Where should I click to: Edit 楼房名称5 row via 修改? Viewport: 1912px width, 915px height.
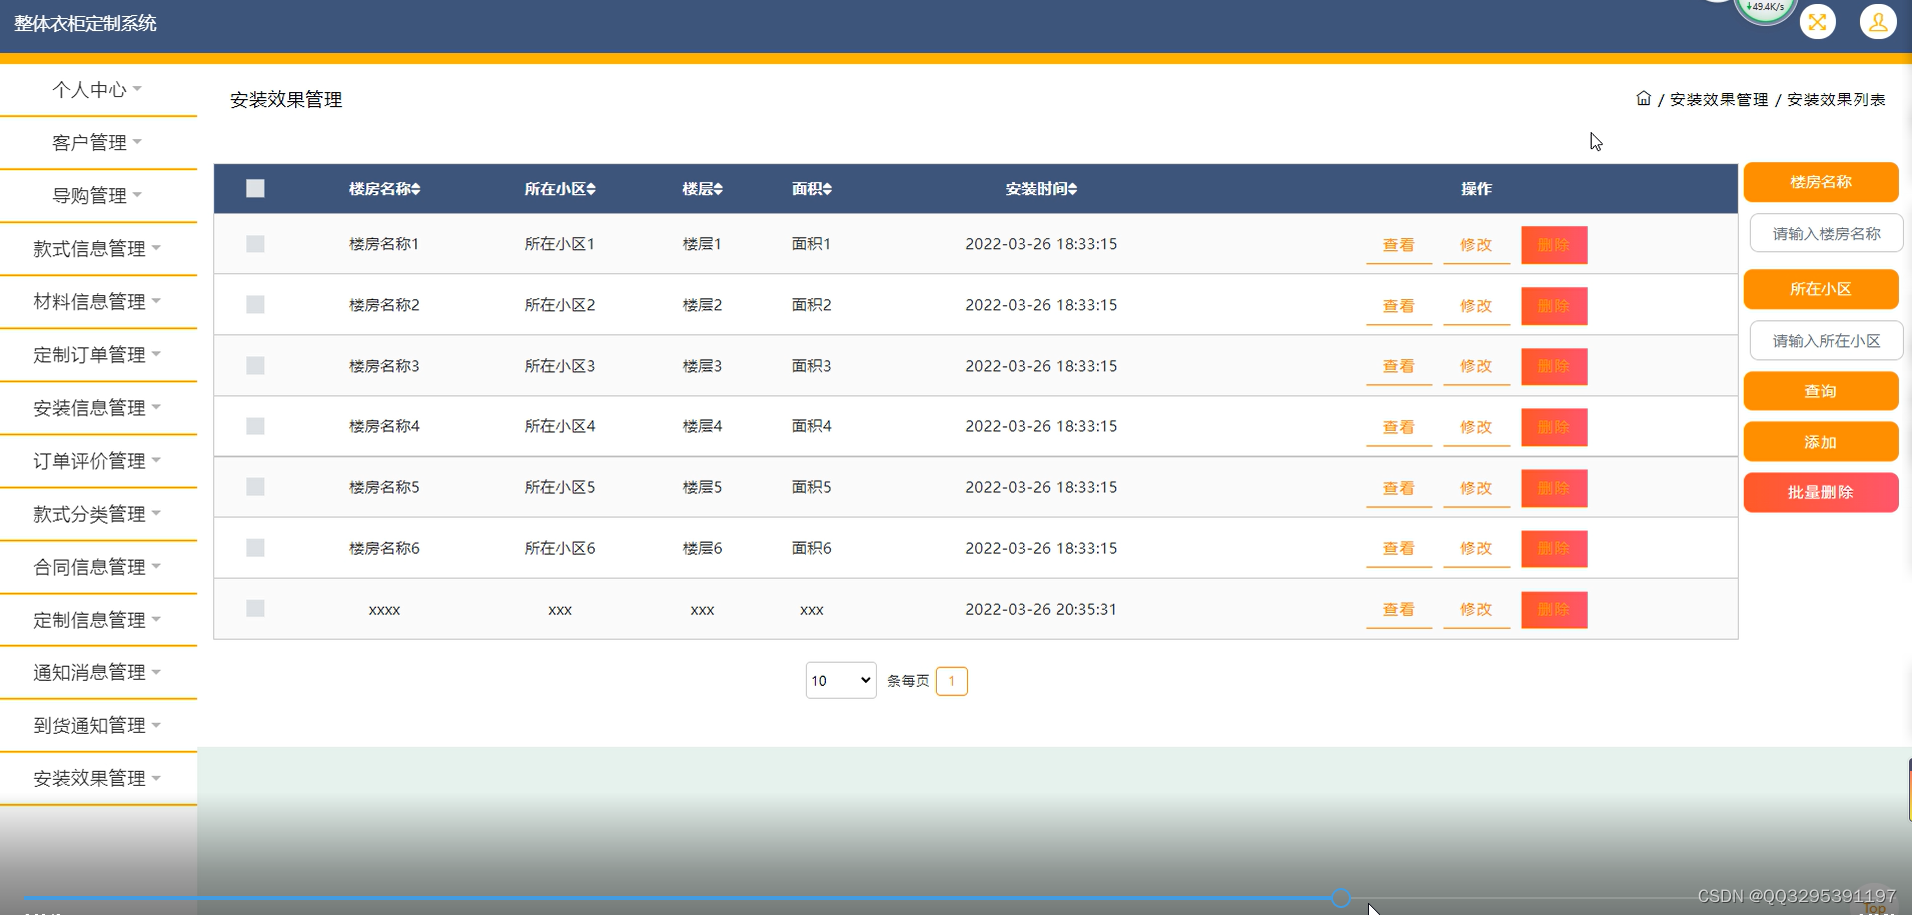click(x=1476, y=488)
